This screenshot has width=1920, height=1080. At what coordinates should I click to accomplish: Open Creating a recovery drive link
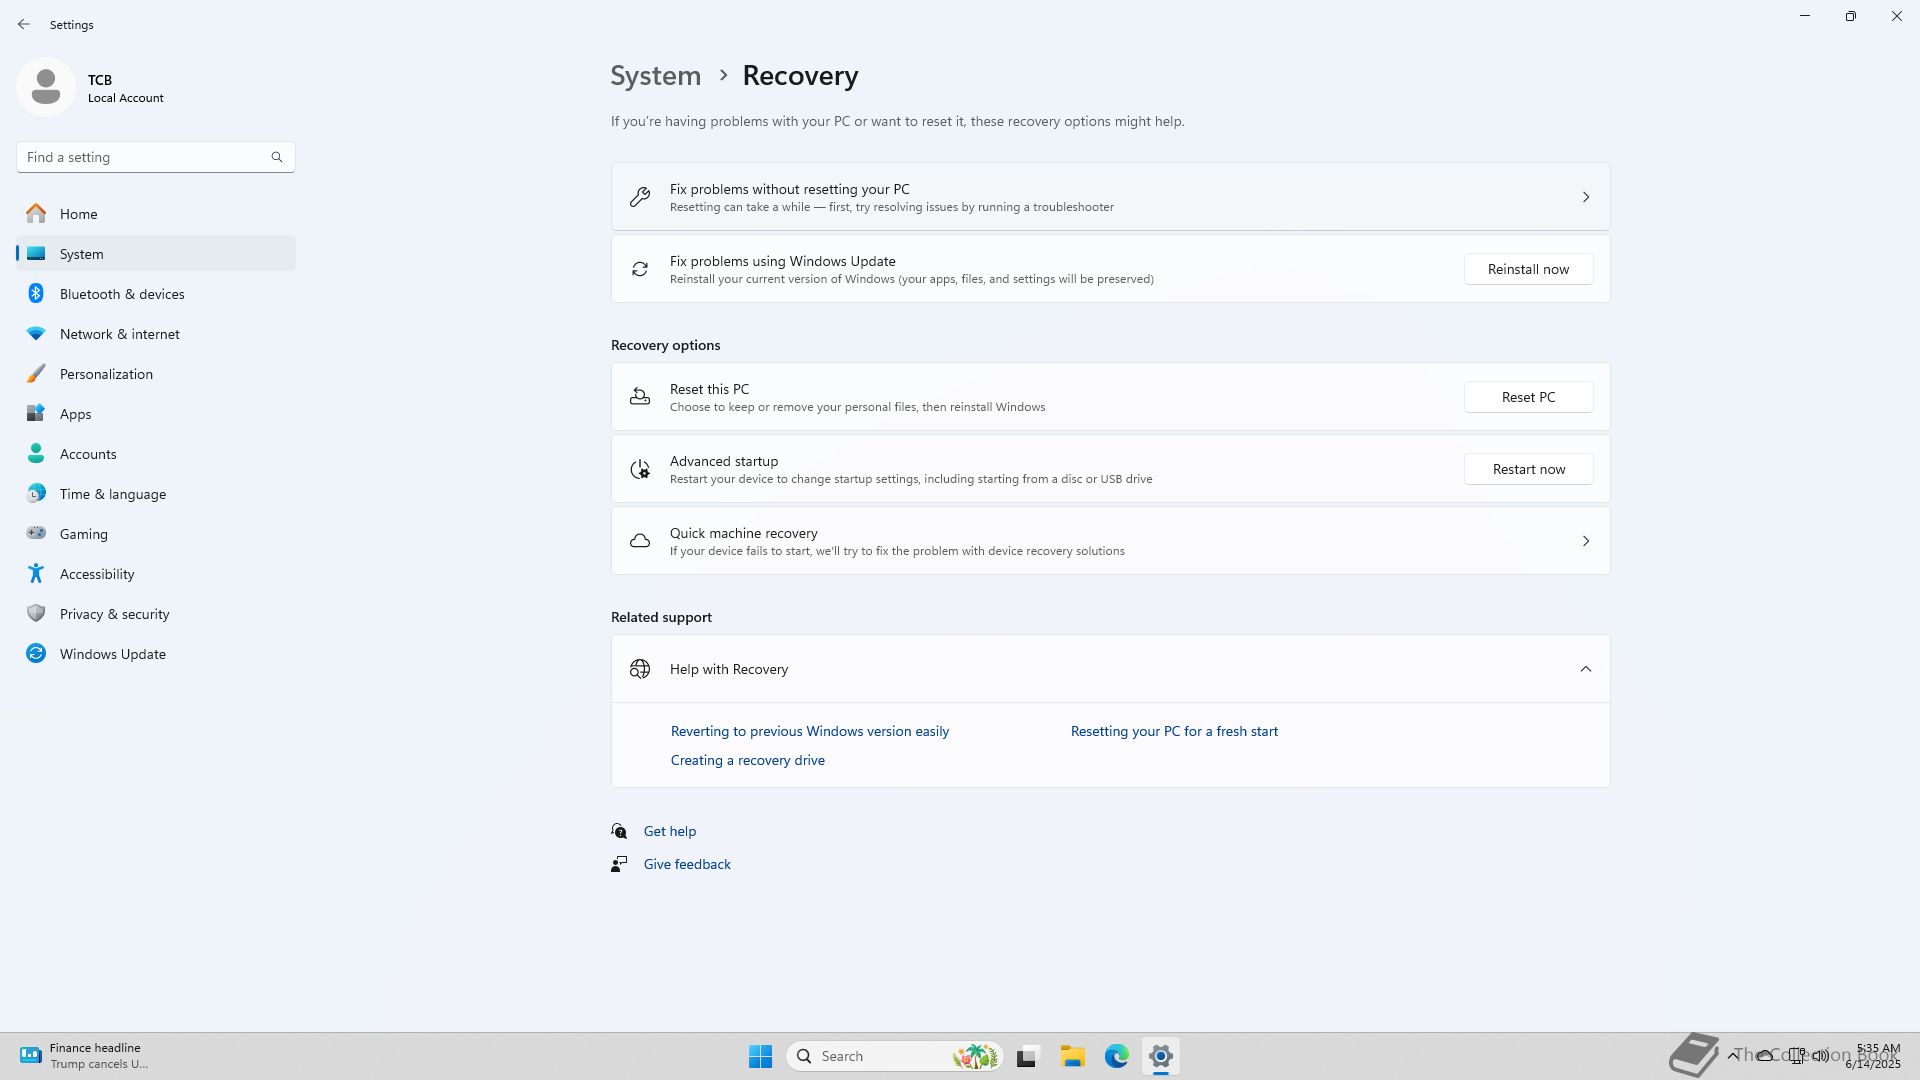coord(747,760)
